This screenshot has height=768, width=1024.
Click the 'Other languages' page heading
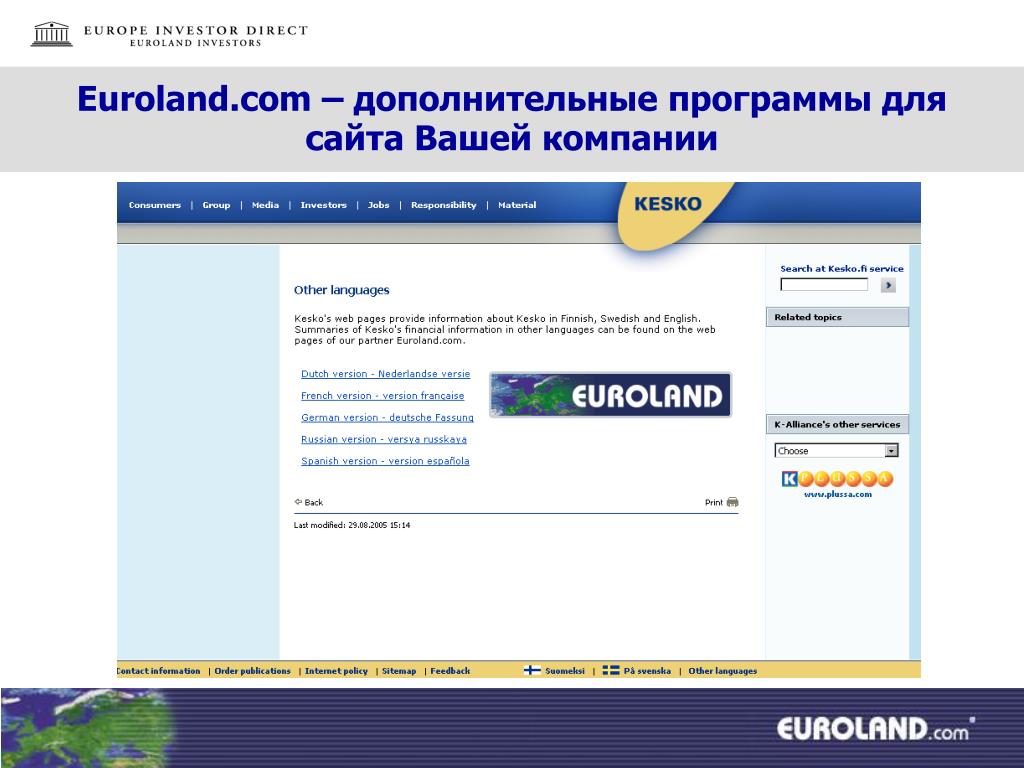coord(342,290)
